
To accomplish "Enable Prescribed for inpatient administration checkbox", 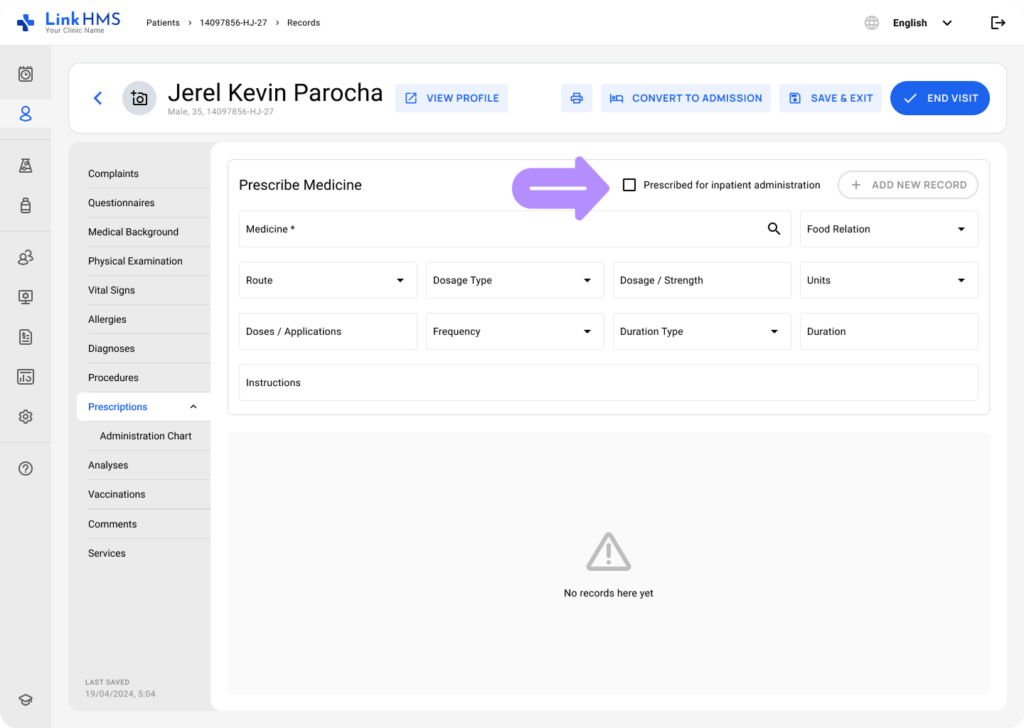I will tap(629, 185).
